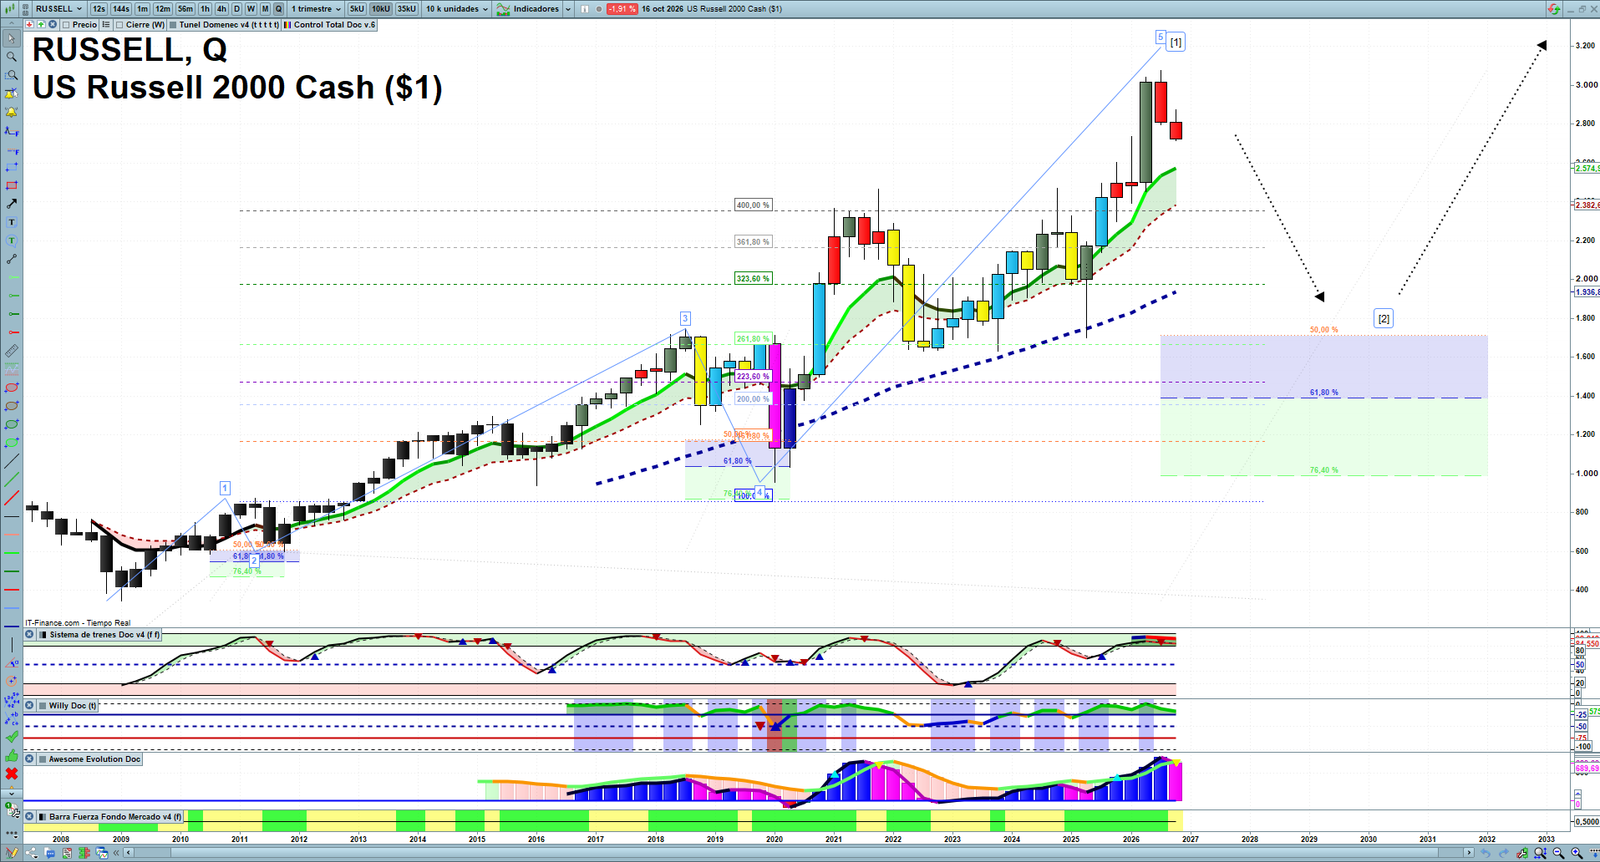1600x862 pixels.
Task: Click the 4h timeframe button
Action: point(221,9)
